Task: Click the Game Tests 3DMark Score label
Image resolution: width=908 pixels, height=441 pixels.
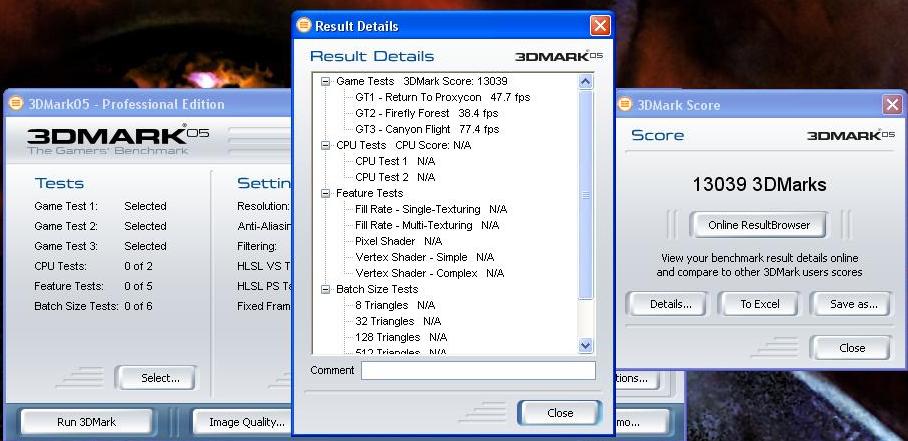Action: tap(422, 82)
